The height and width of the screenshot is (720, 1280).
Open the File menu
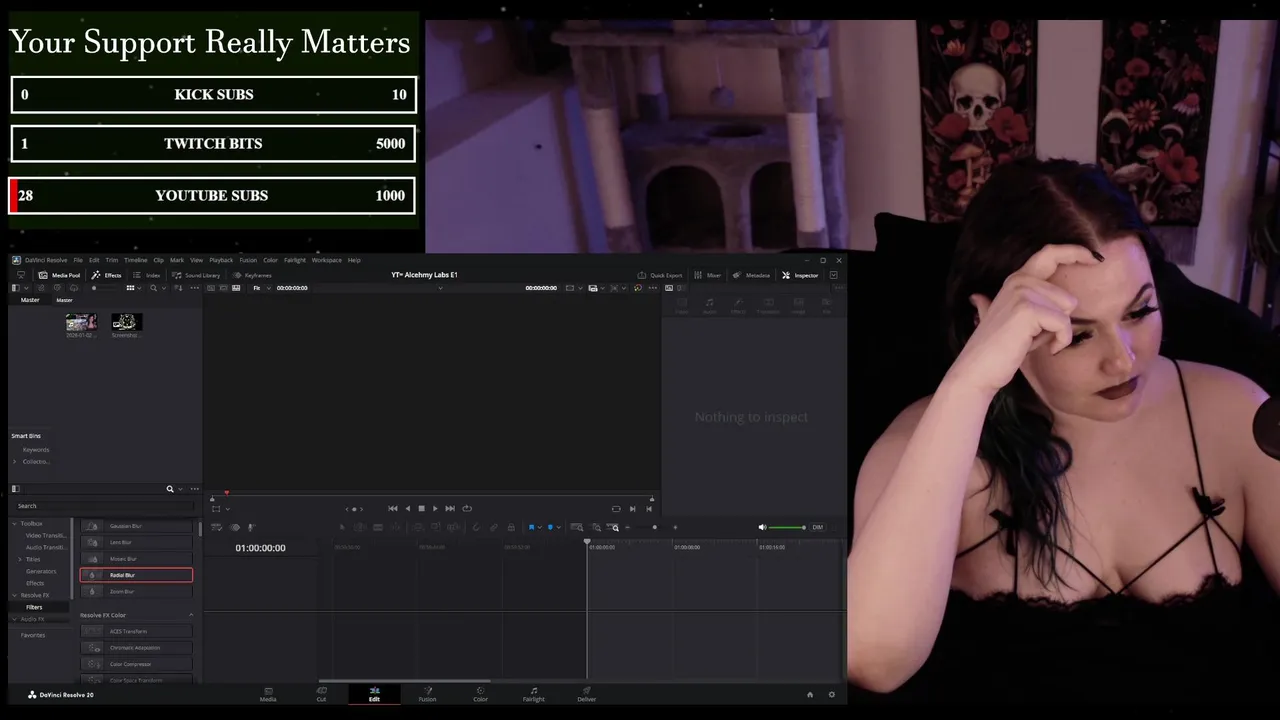tap(78, 260)
